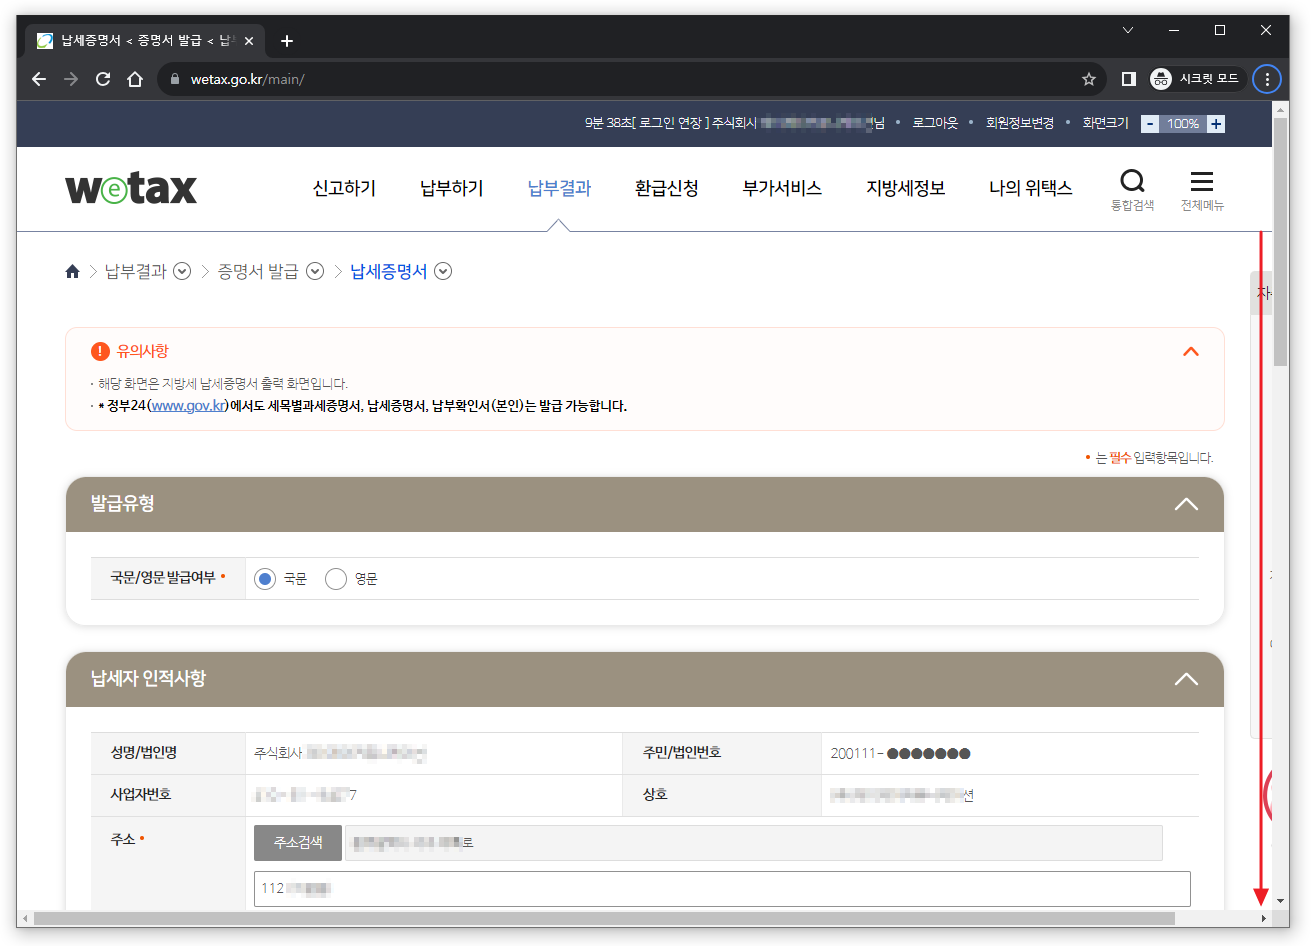The height and width of the screenshot is (946, 1311).
Task: Click the detailed address input field
Action: pos(722,889)
